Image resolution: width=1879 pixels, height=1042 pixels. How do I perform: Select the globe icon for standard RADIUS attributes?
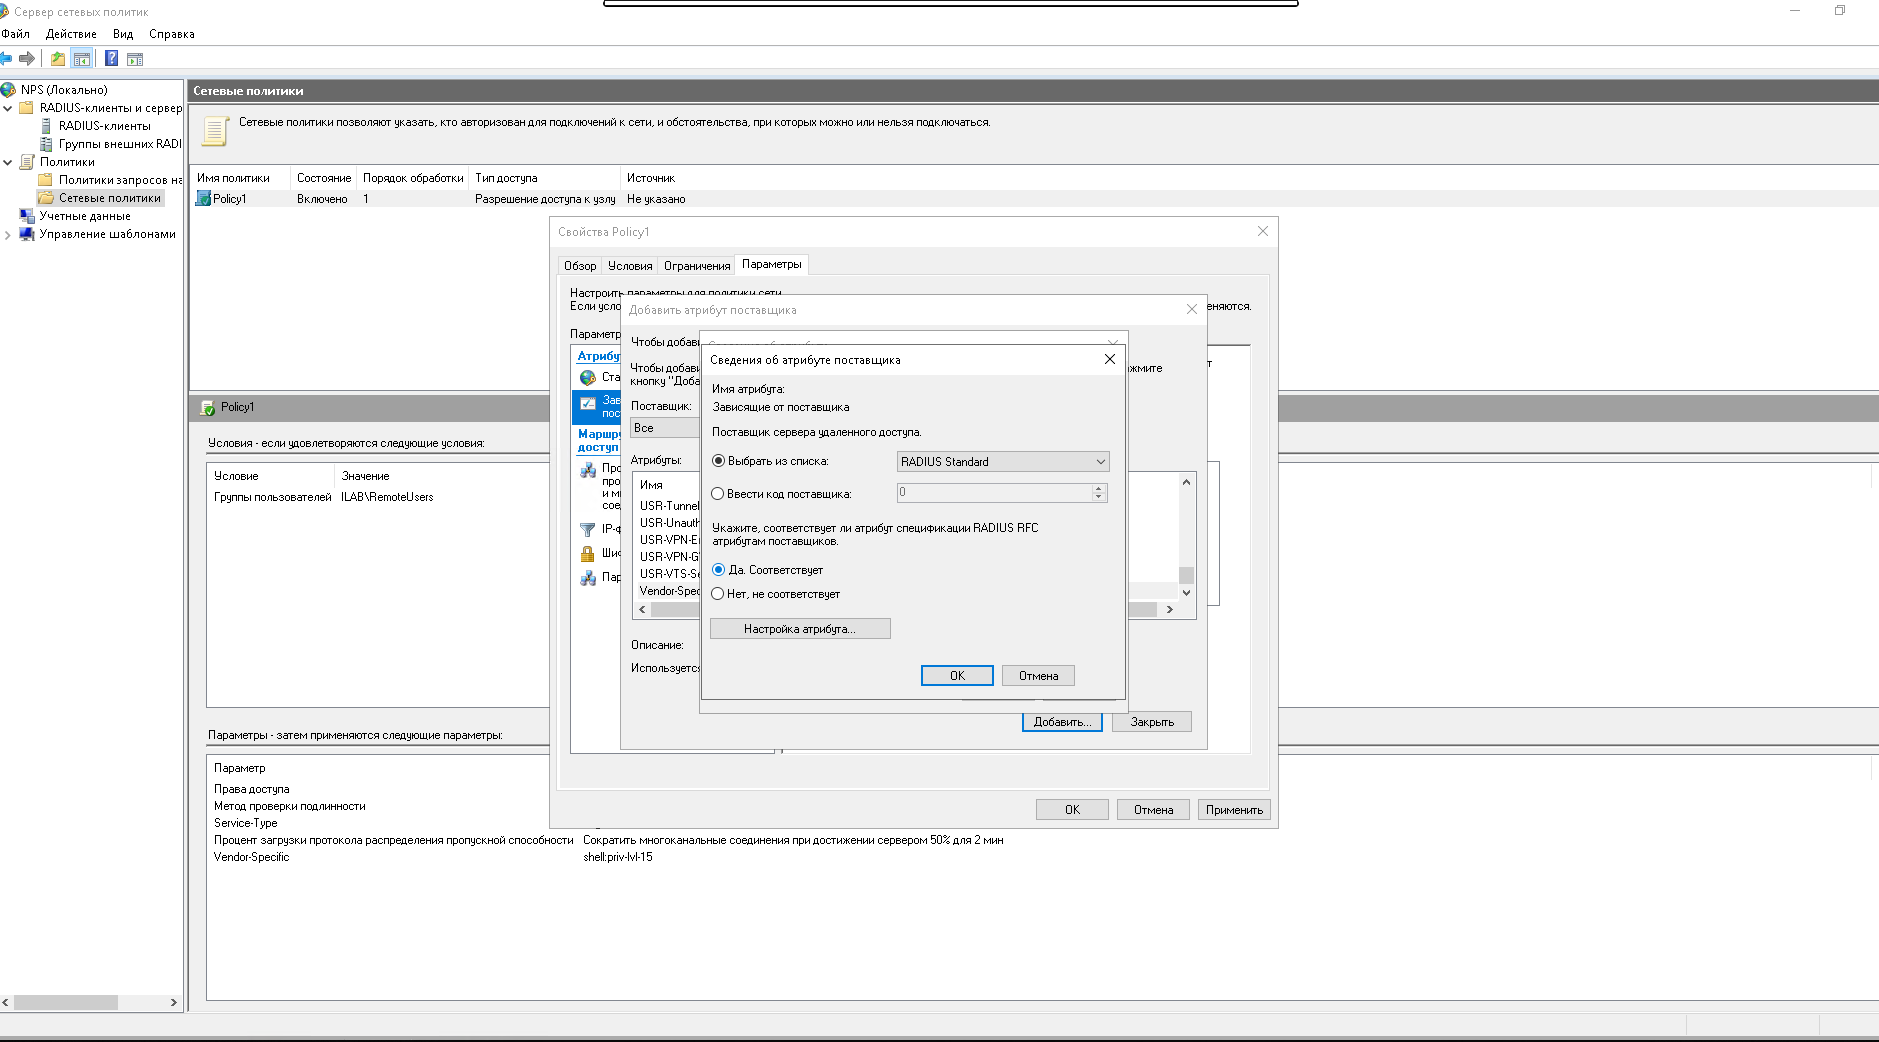point(588,378)
